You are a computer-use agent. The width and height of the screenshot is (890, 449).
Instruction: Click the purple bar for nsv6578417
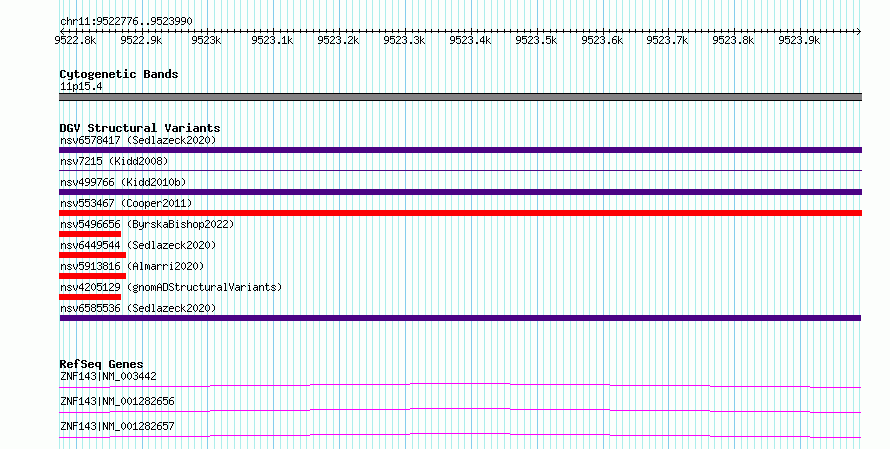[x=460, y=150]
